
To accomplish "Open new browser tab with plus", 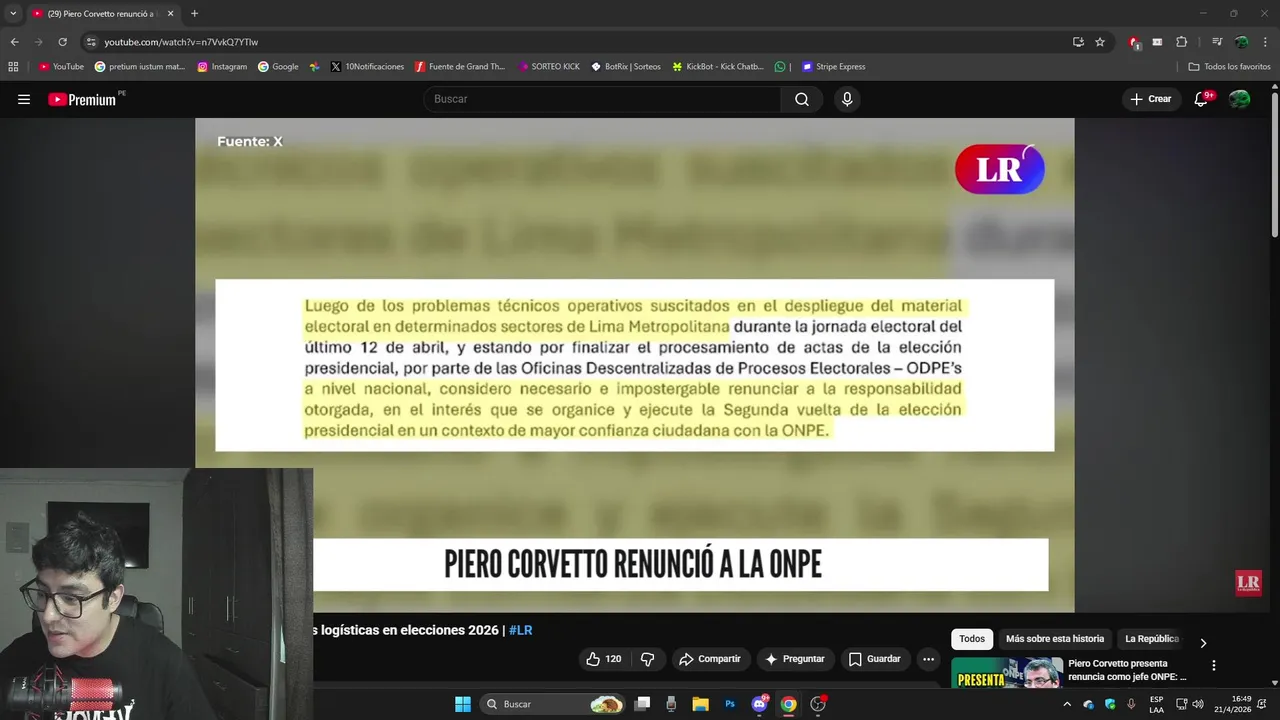I will [x=194, y=14].
